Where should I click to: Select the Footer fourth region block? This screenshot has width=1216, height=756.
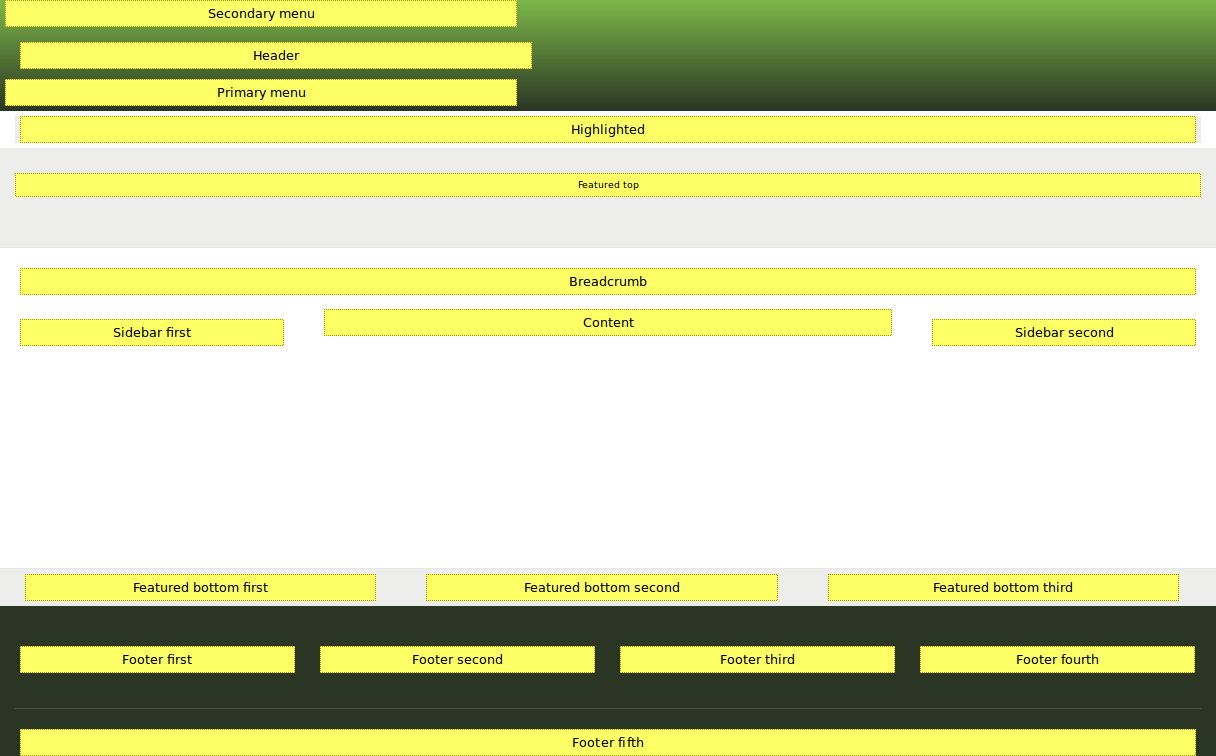click(x=1057, y=660)
